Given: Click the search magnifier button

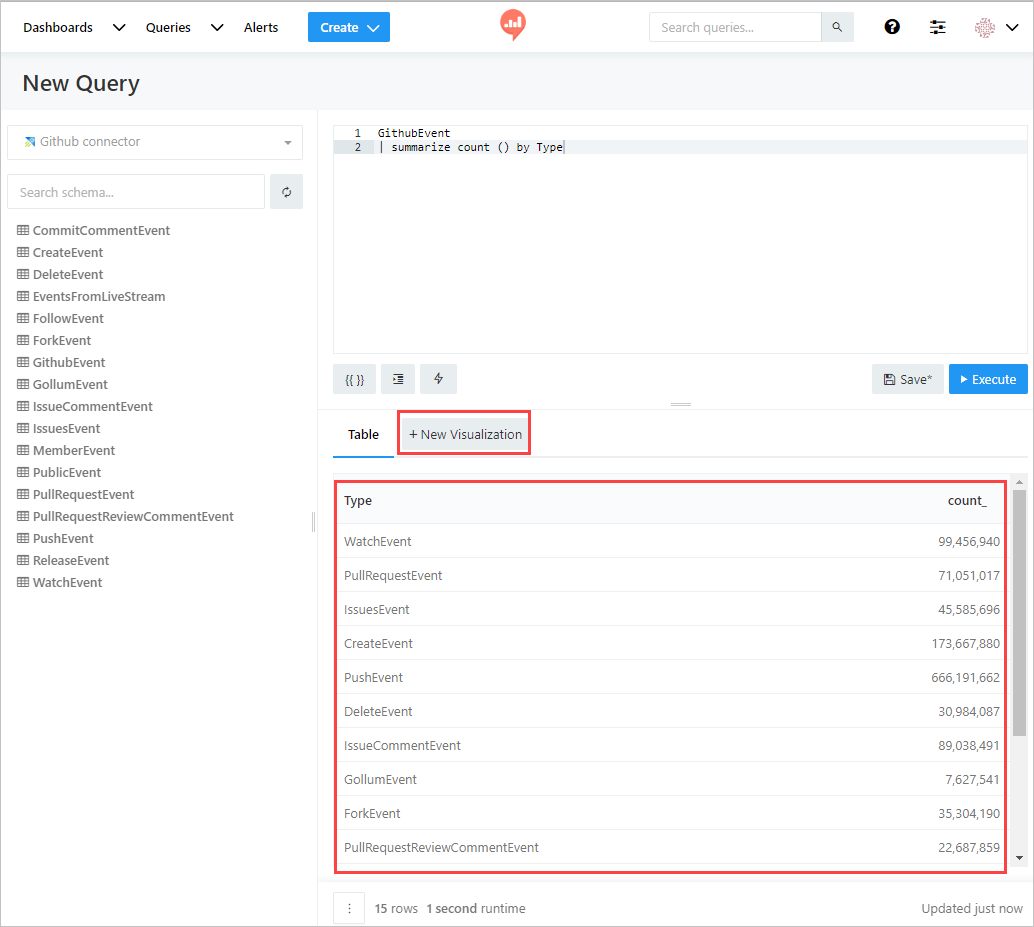Looking at the screenshot, I should (837, 27).
